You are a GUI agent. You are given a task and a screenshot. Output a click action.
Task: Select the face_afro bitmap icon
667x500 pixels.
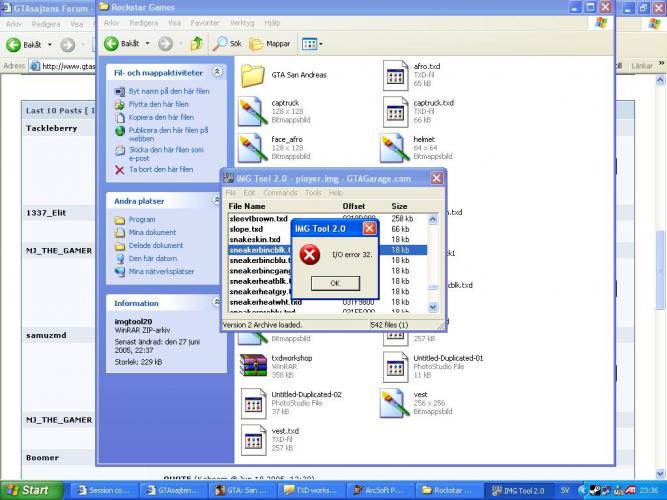pyautogui.click(x=250, y=147)
